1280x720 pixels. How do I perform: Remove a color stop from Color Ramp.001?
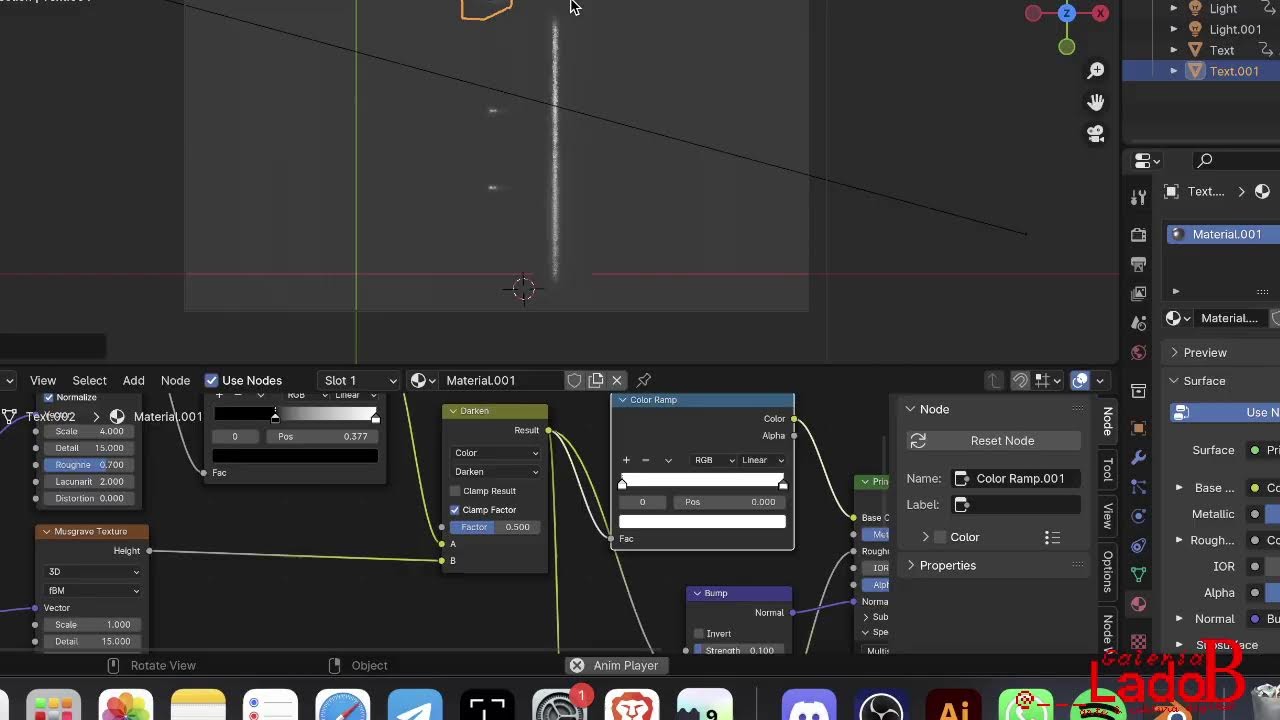[645, 460]
